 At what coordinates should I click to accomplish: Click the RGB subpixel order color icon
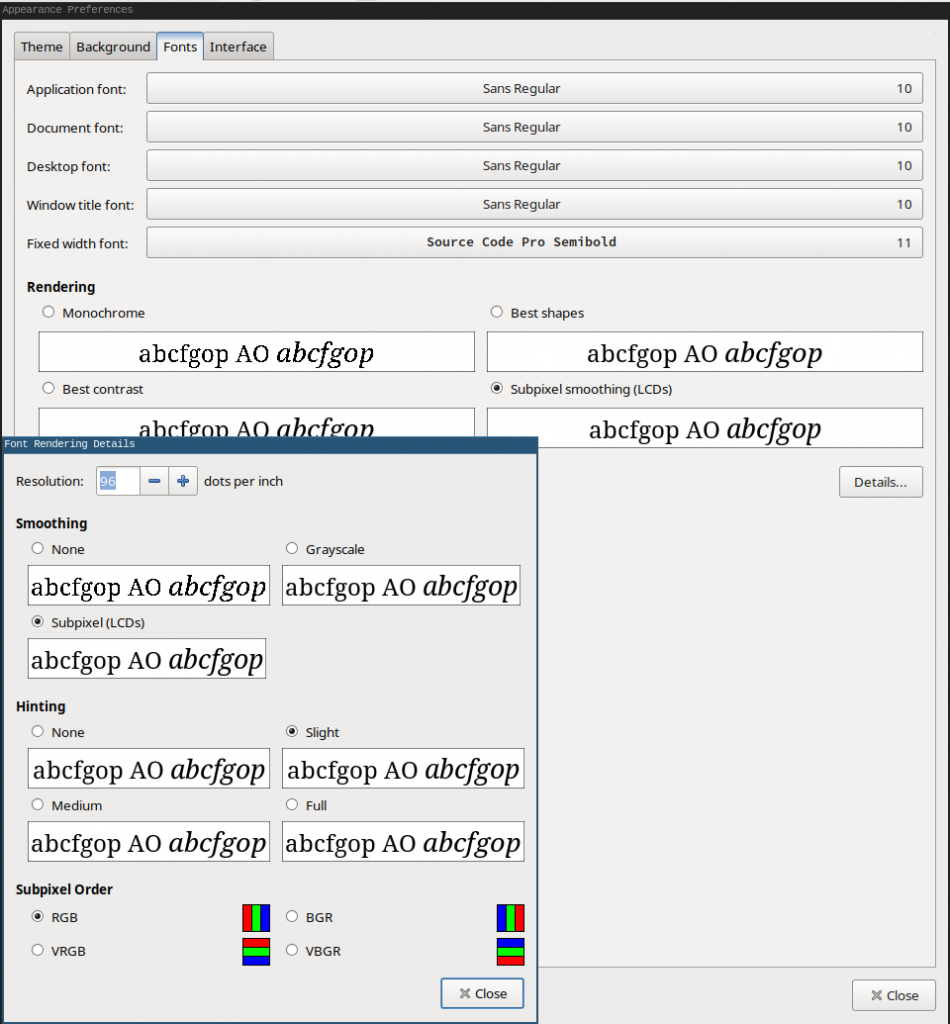coord(256,917)
